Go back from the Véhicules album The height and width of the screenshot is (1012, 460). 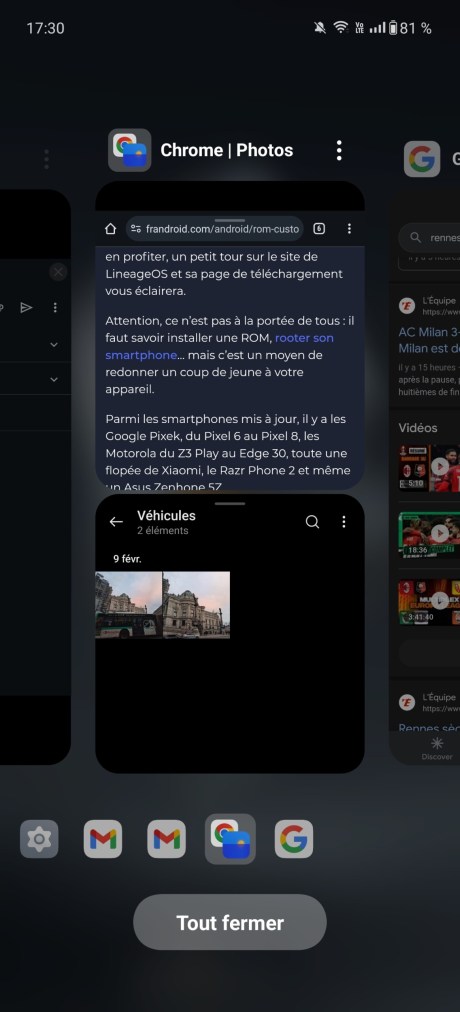click(116, 522)
